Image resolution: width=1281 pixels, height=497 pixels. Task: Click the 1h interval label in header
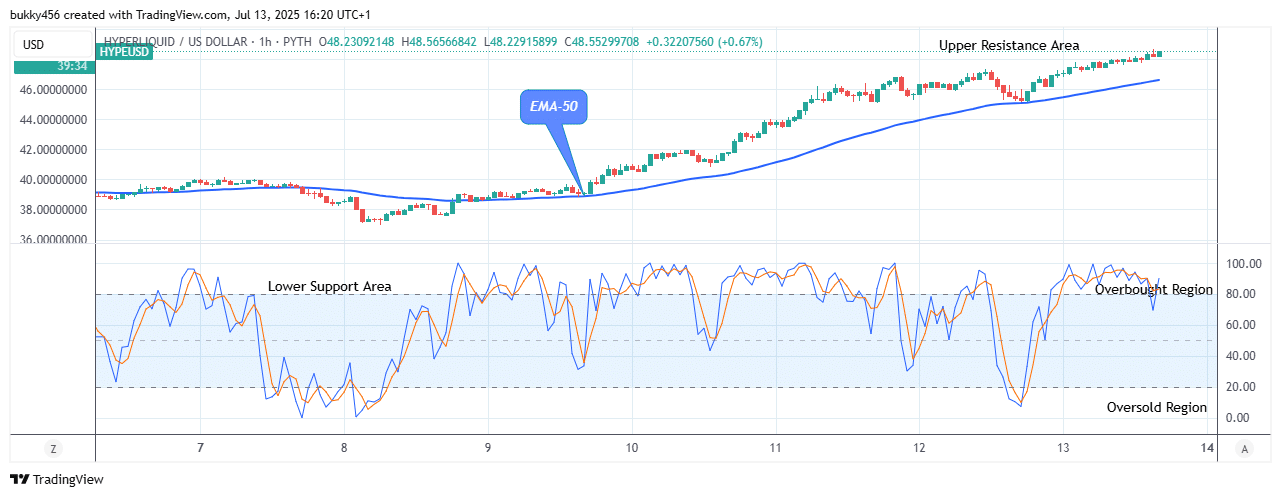click(264, 41)
